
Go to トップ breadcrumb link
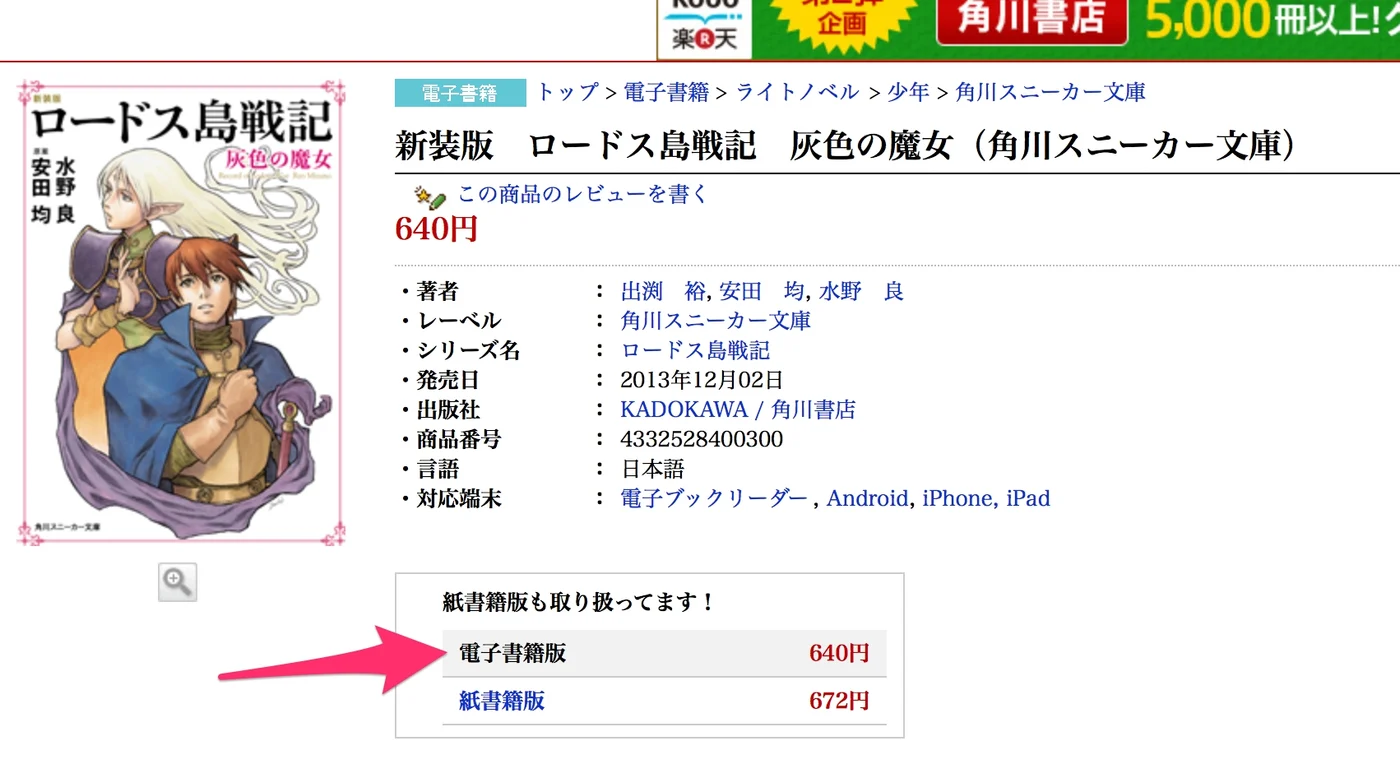coord(568,92)
